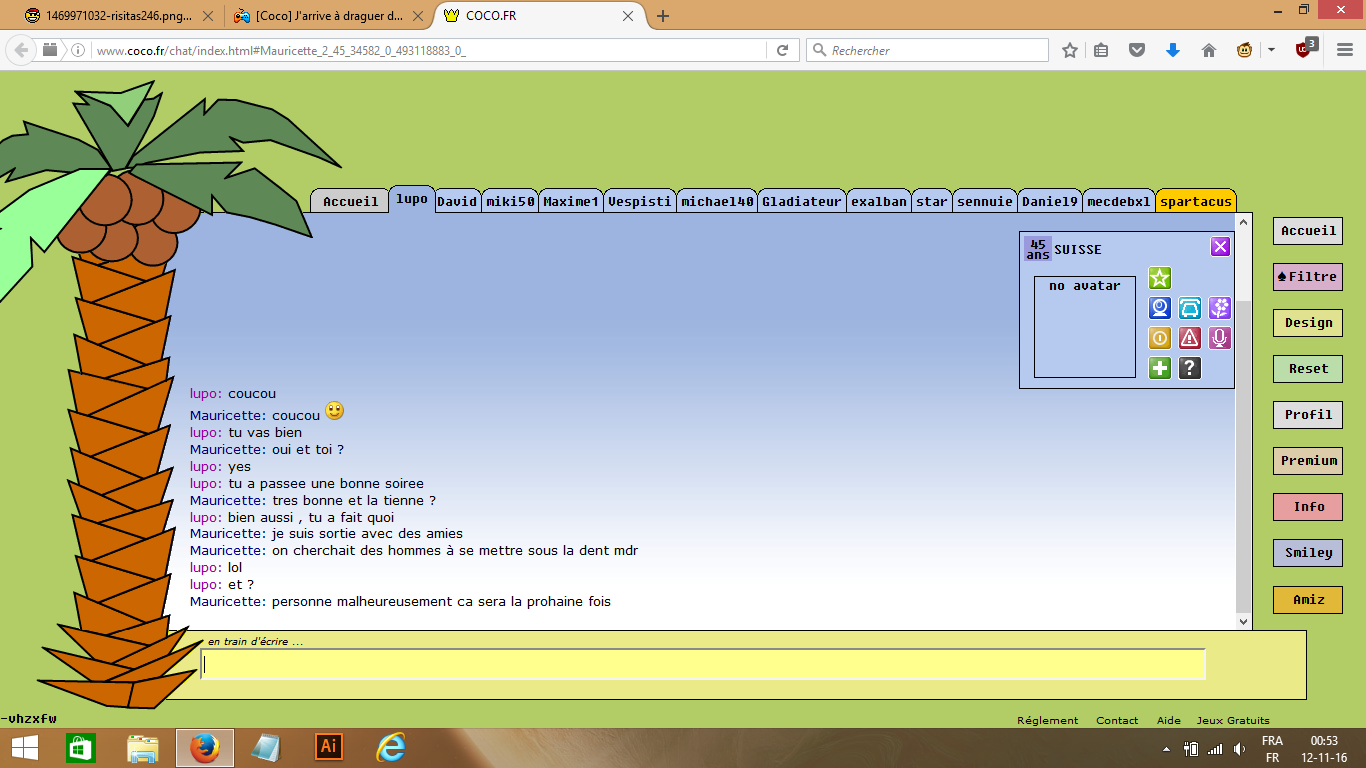Viewport: 1366px width, 768px height.
Task: Open a new browser tab with plus
Action: click(x=663, y=16)
